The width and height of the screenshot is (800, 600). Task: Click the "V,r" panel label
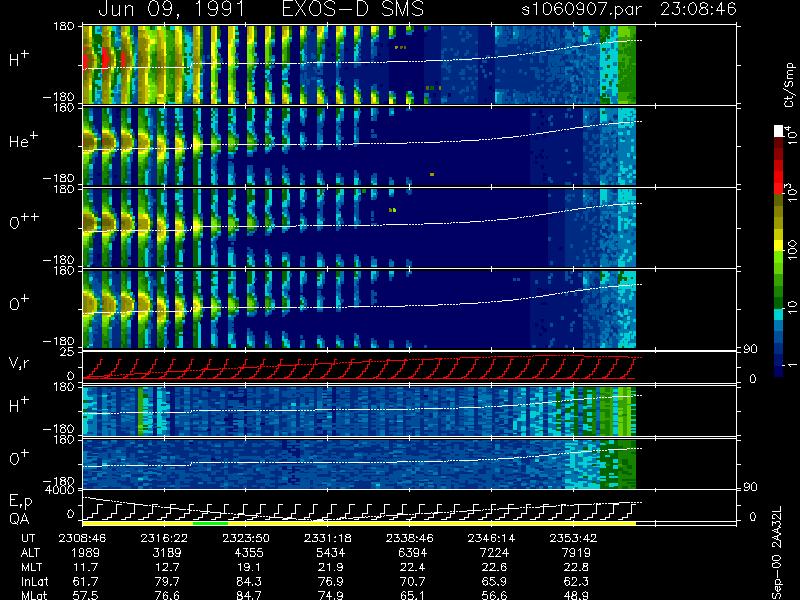tap(19, 363)
